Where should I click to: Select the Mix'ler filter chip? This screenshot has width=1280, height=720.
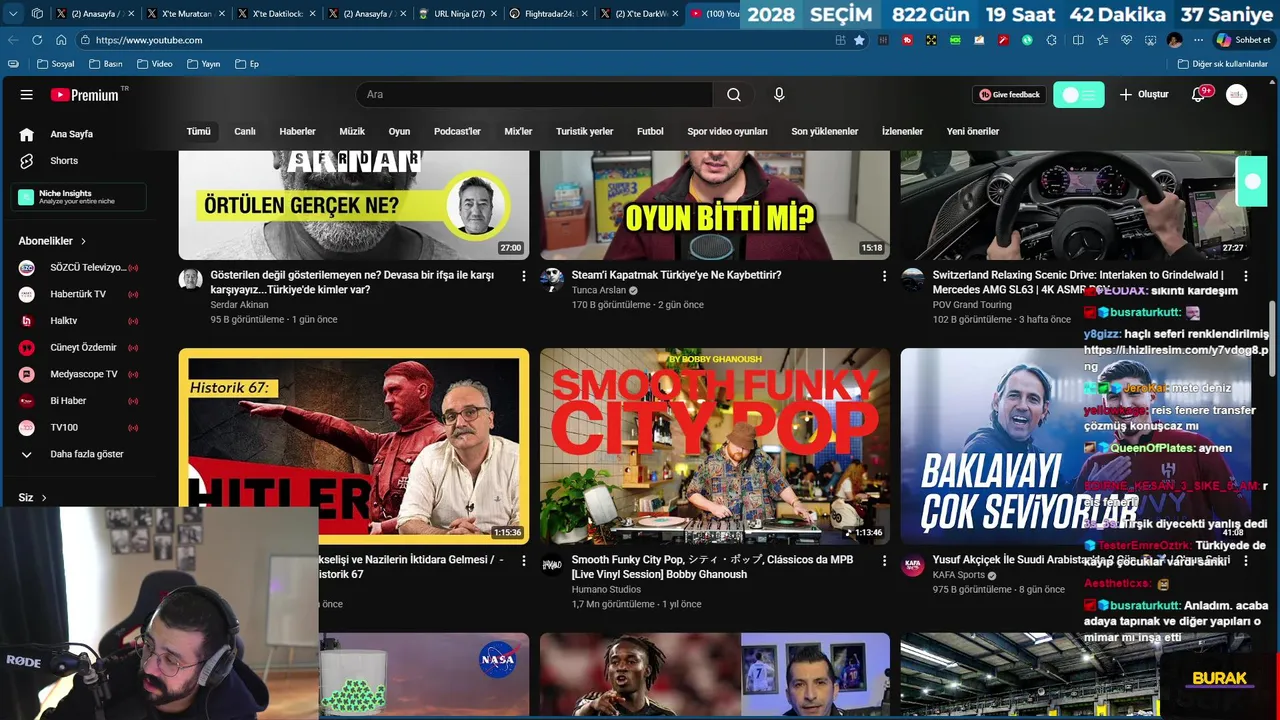point(518,132)
